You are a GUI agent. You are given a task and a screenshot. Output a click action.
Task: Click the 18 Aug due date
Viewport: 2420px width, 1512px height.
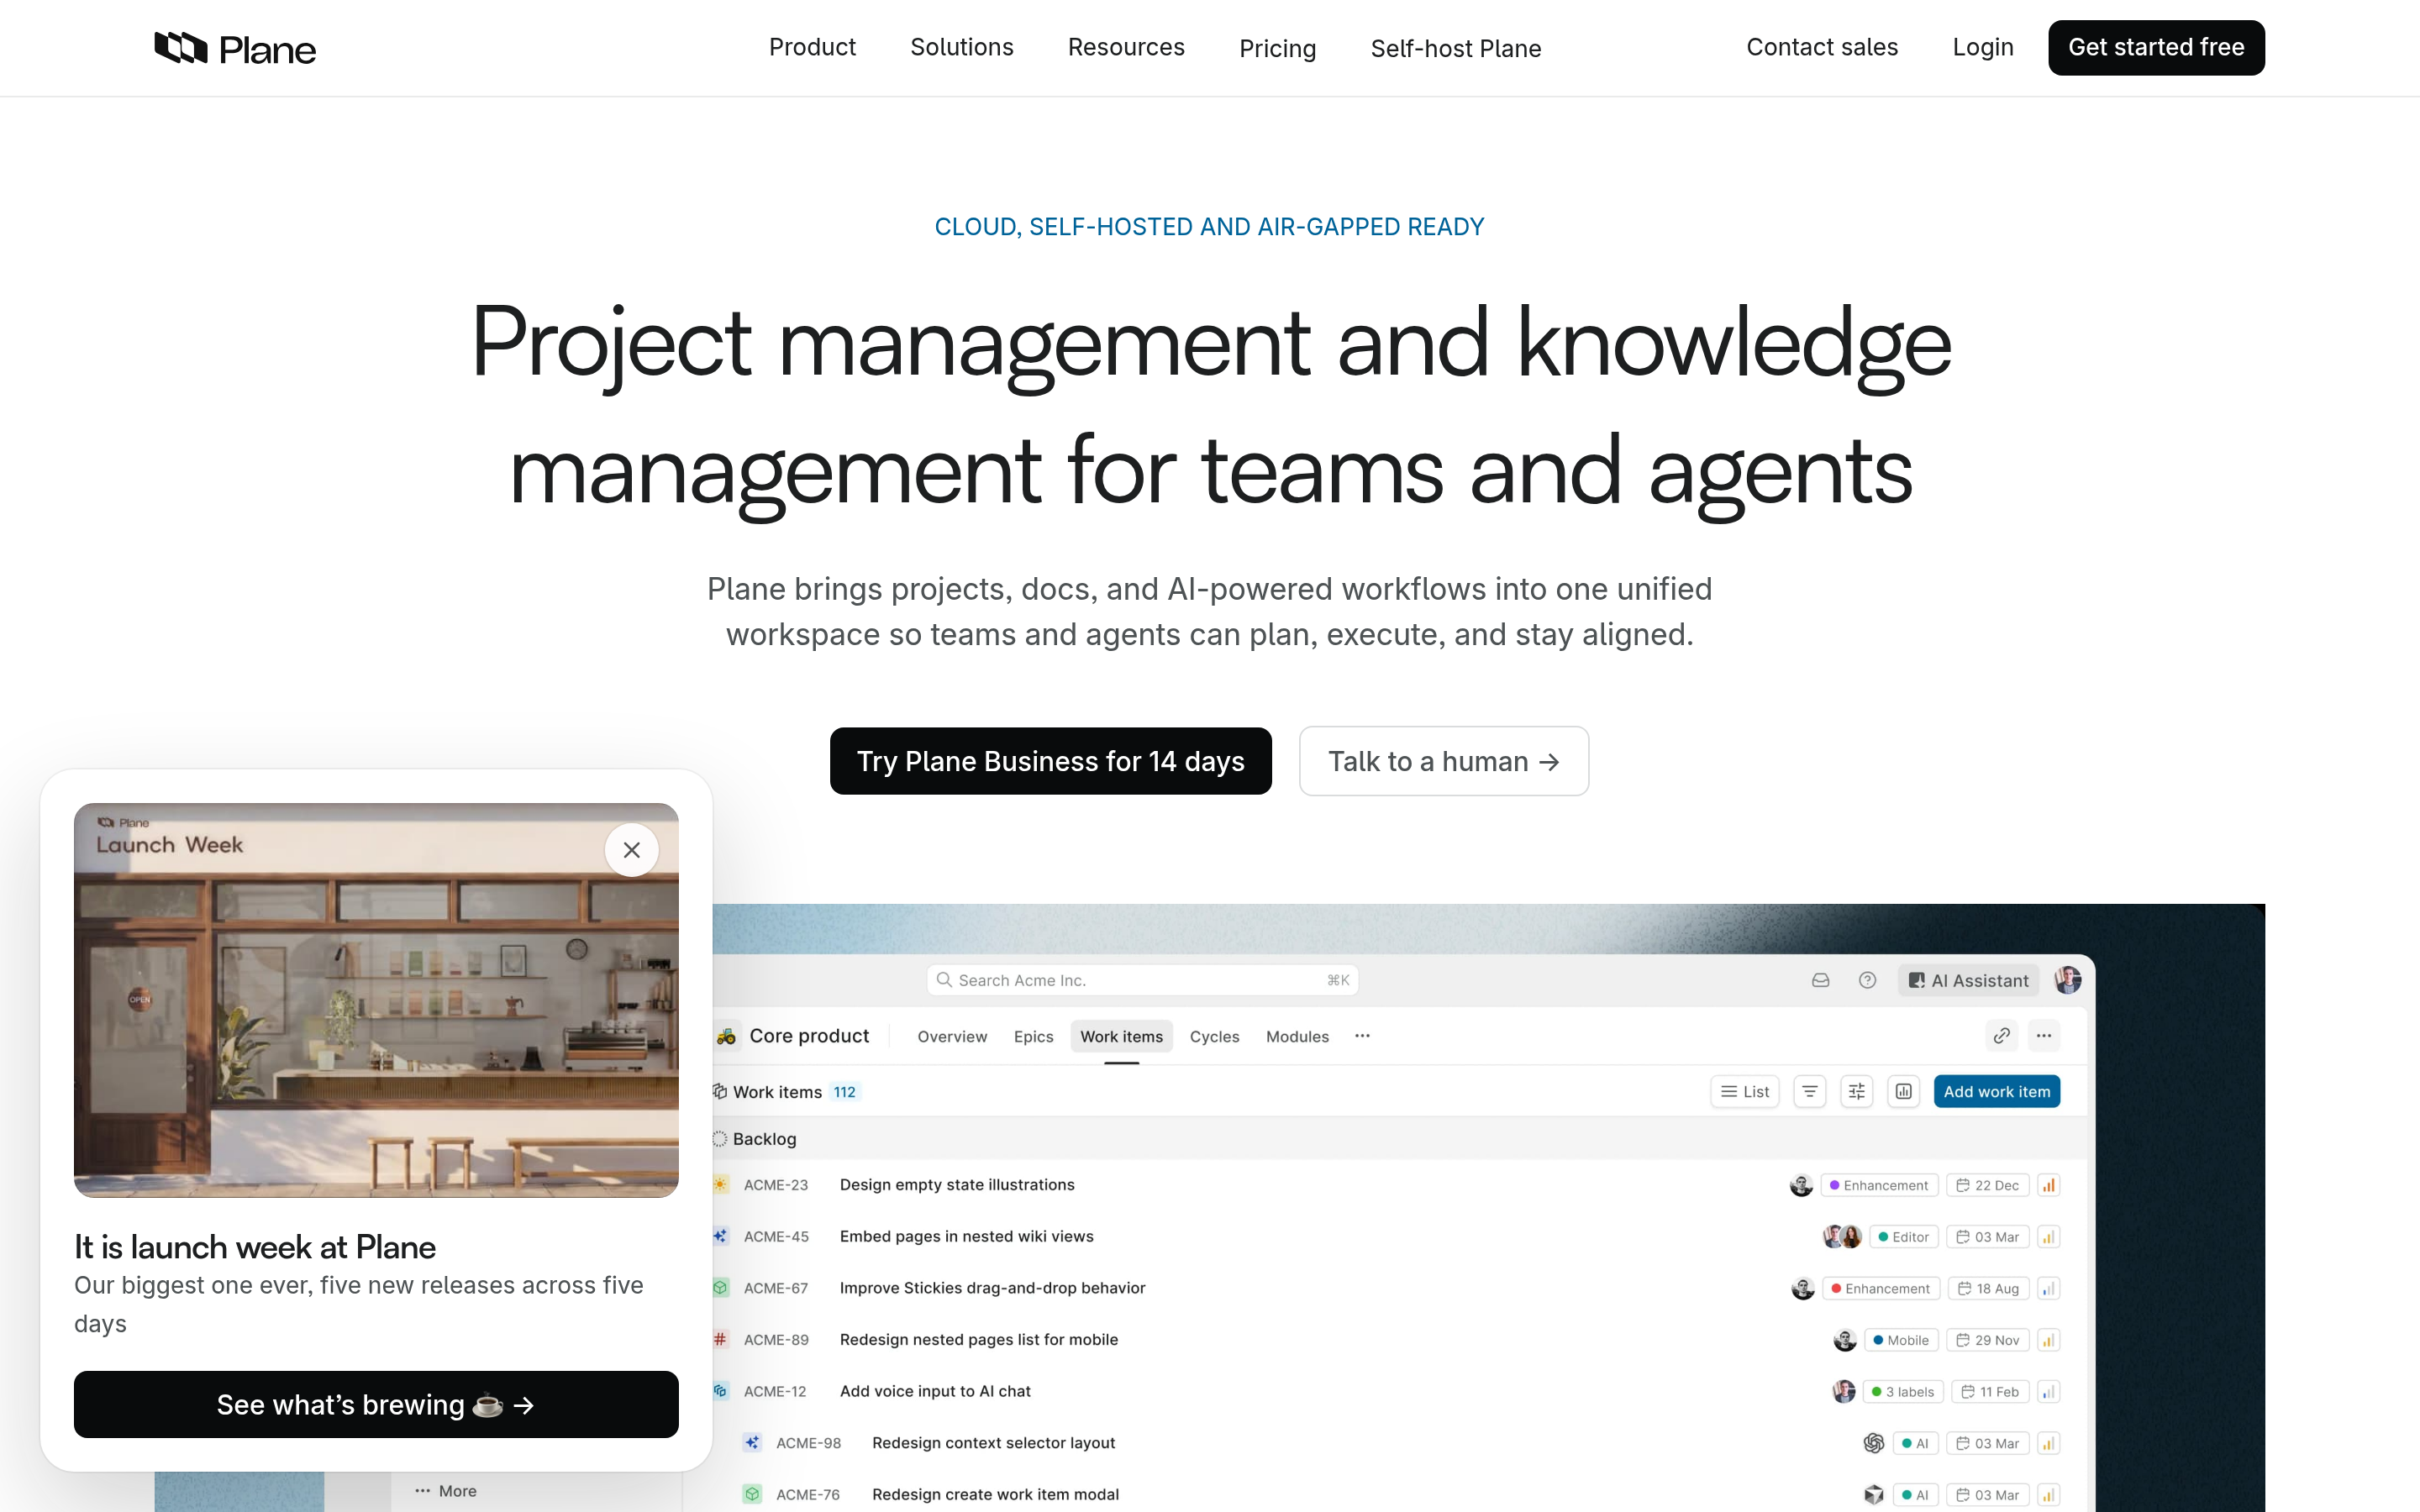coord(1988,1288)
